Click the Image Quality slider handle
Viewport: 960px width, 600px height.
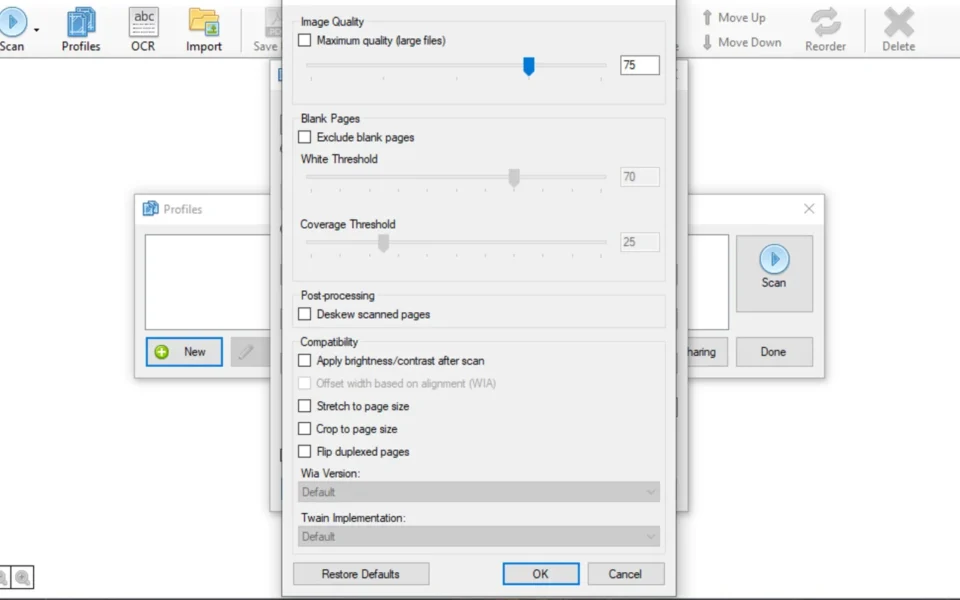pos(529,66)
